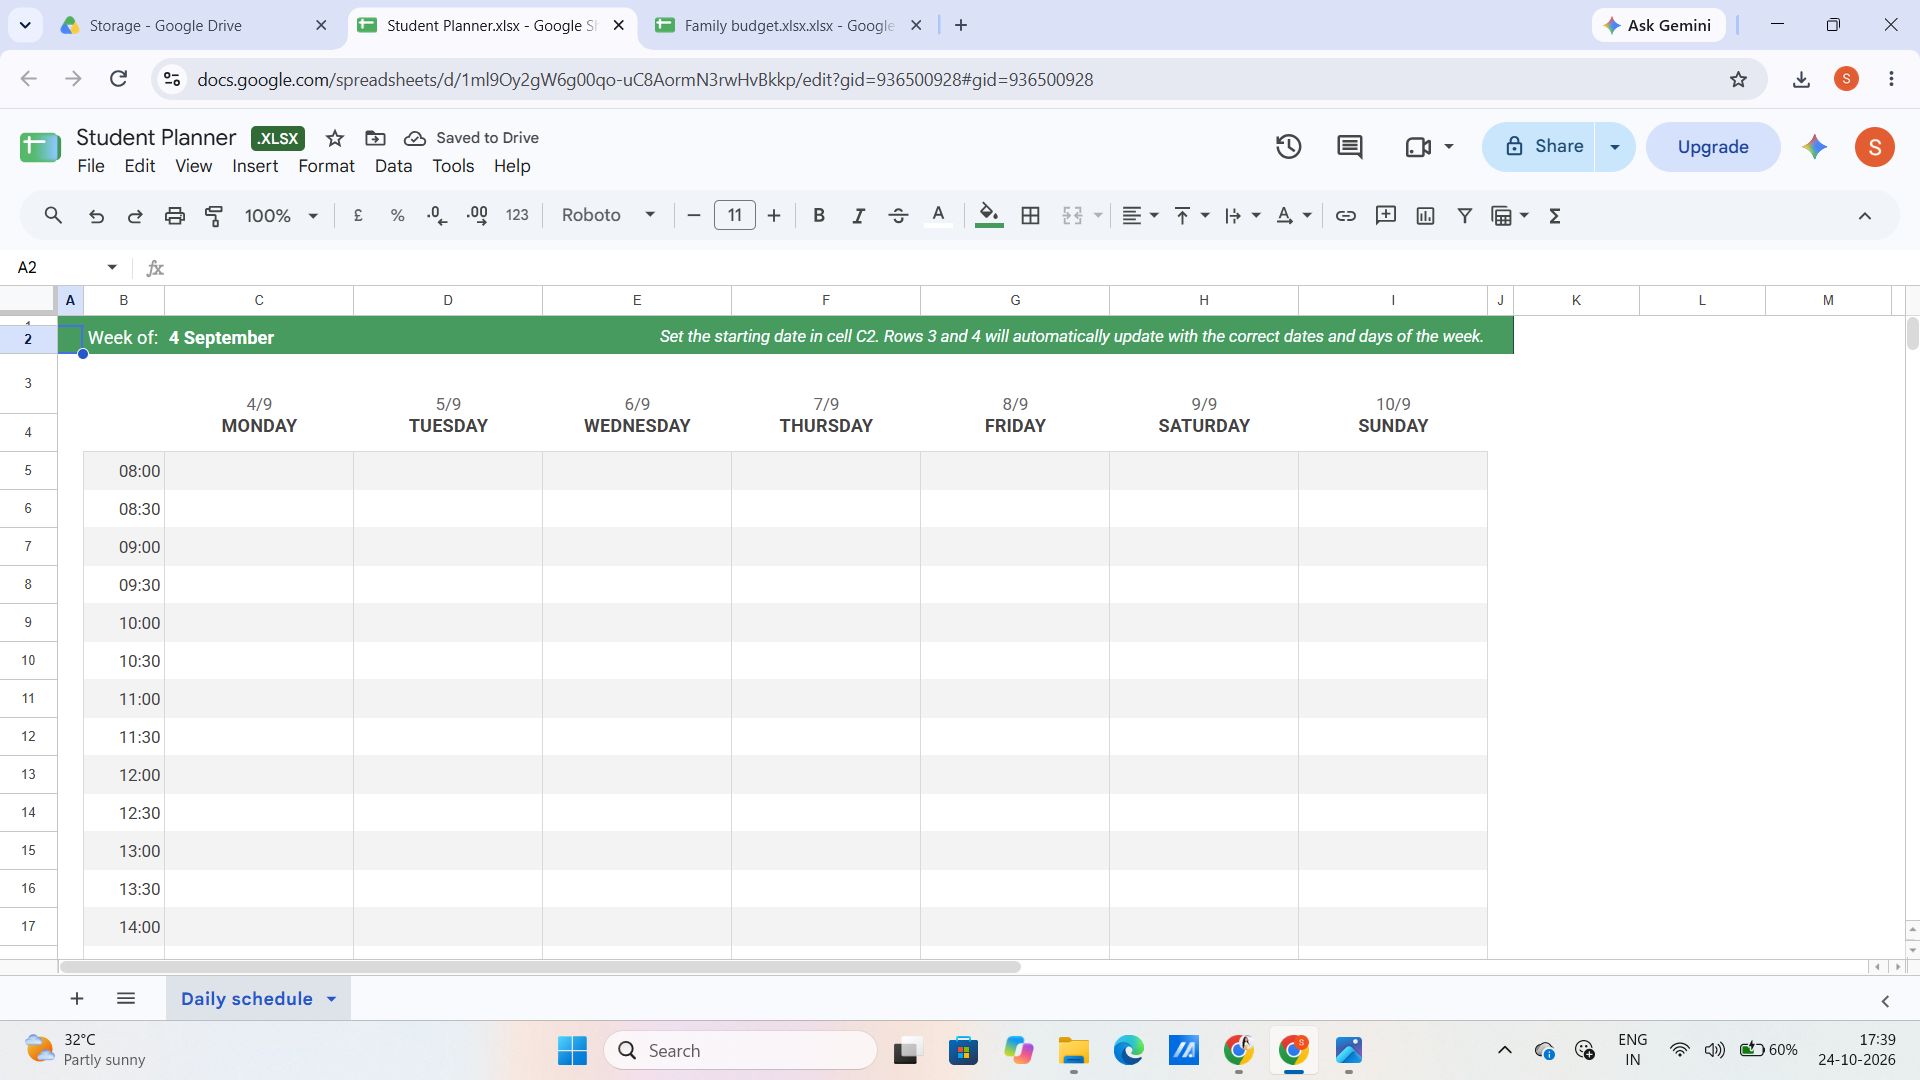This screenshot has width=1920, height=1080.
Task: Open the Format menu
Action: tap(326, 166)
